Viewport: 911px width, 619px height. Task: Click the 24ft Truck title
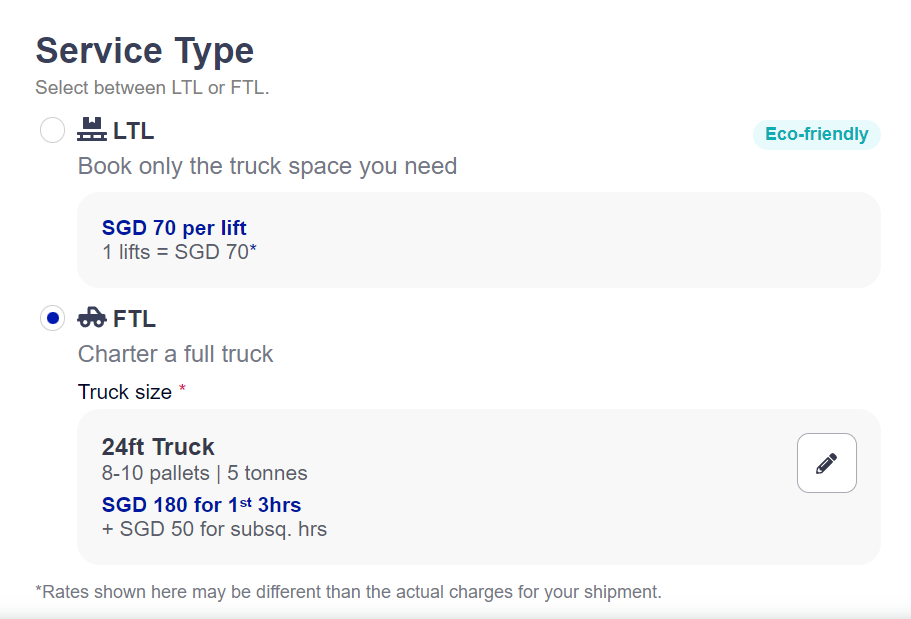(x=158, y=447)
